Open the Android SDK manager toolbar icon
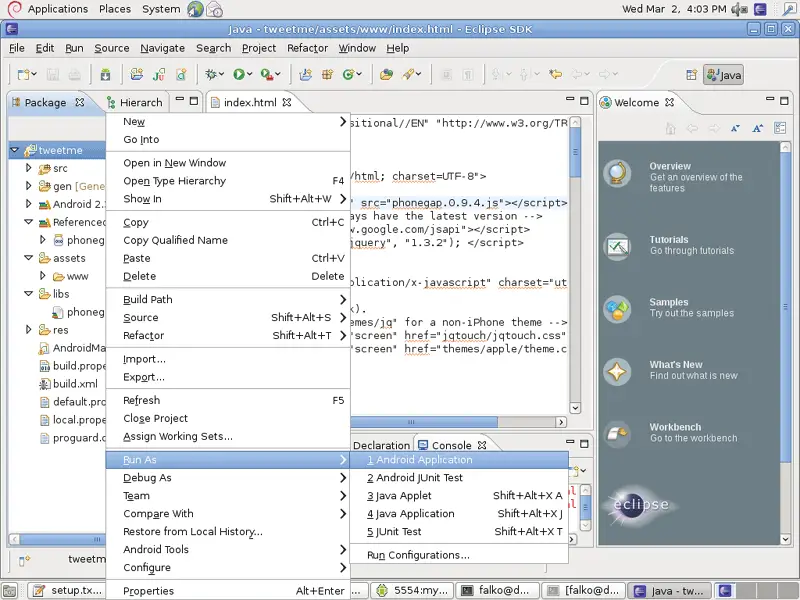The image size is (800, 600). pos(105,74)
